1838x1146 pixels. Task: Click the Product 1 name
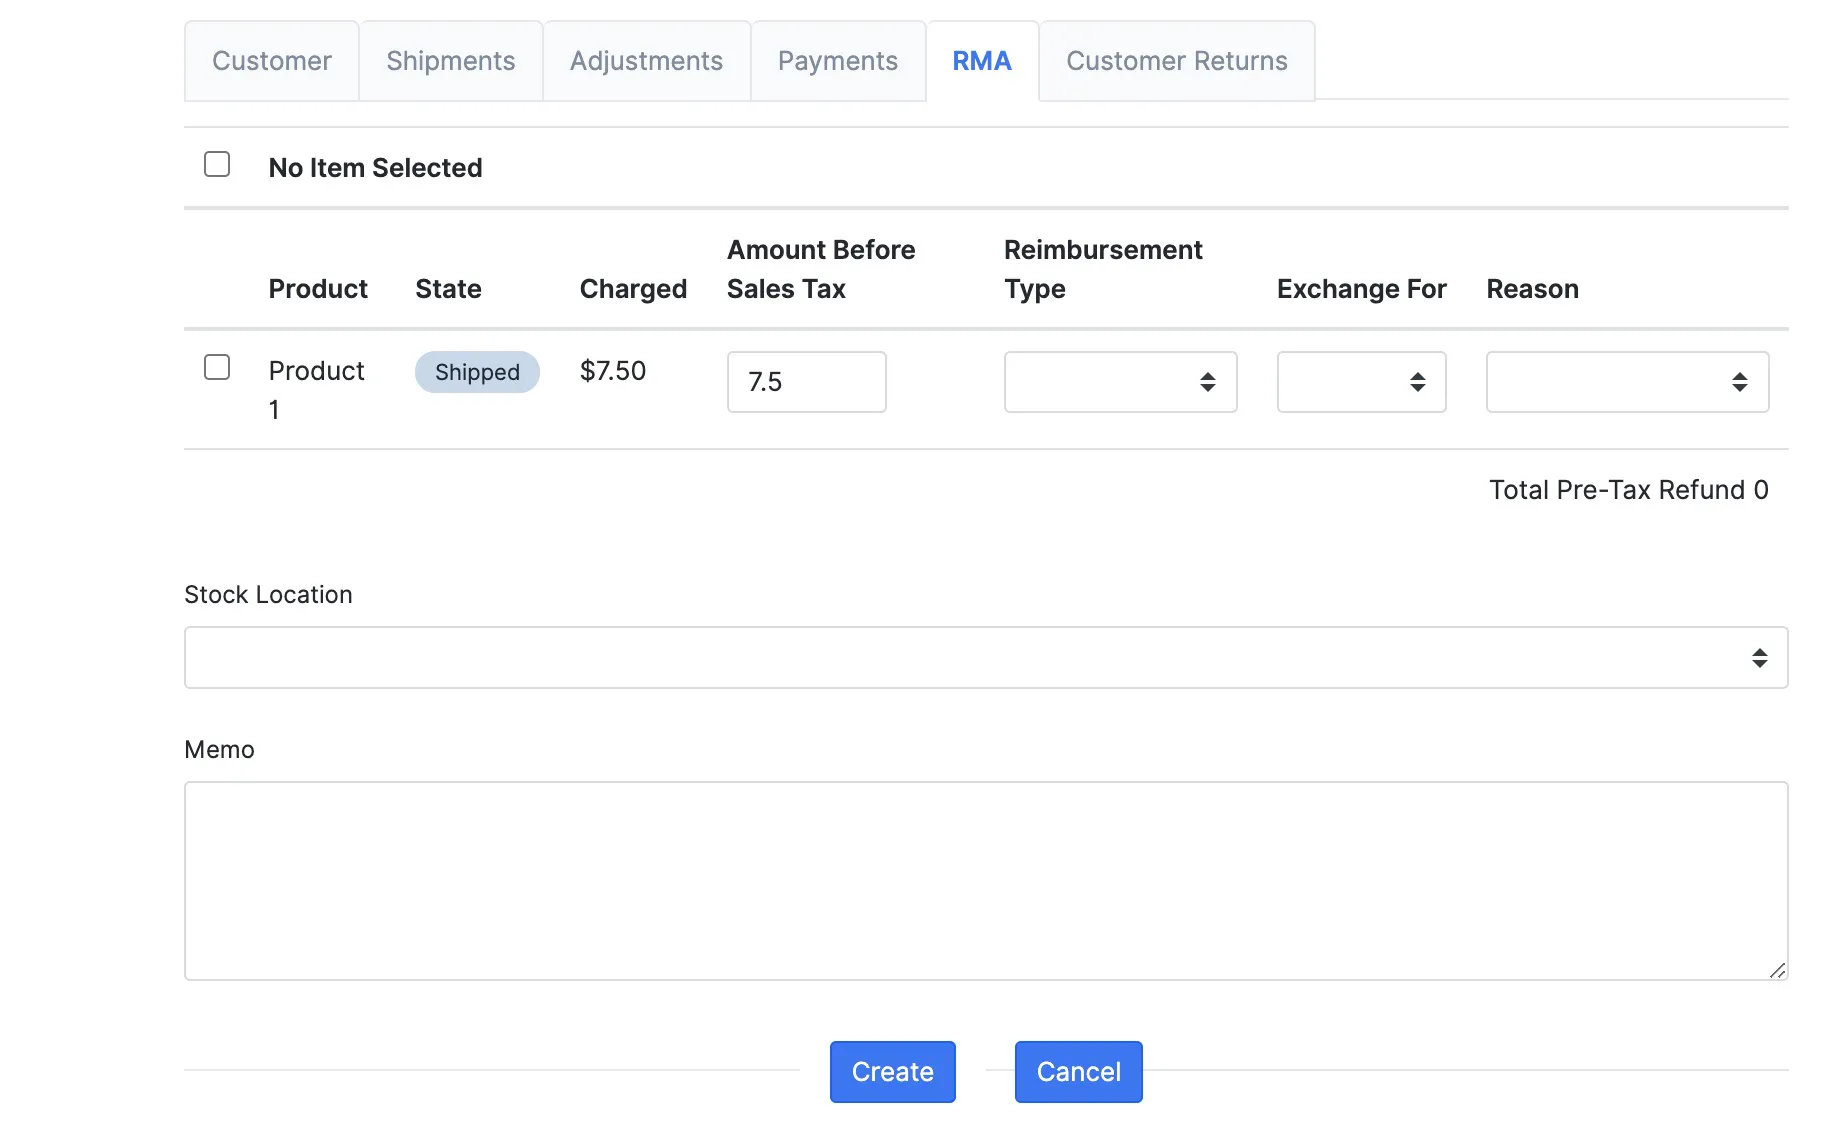[x=316, y=390]
